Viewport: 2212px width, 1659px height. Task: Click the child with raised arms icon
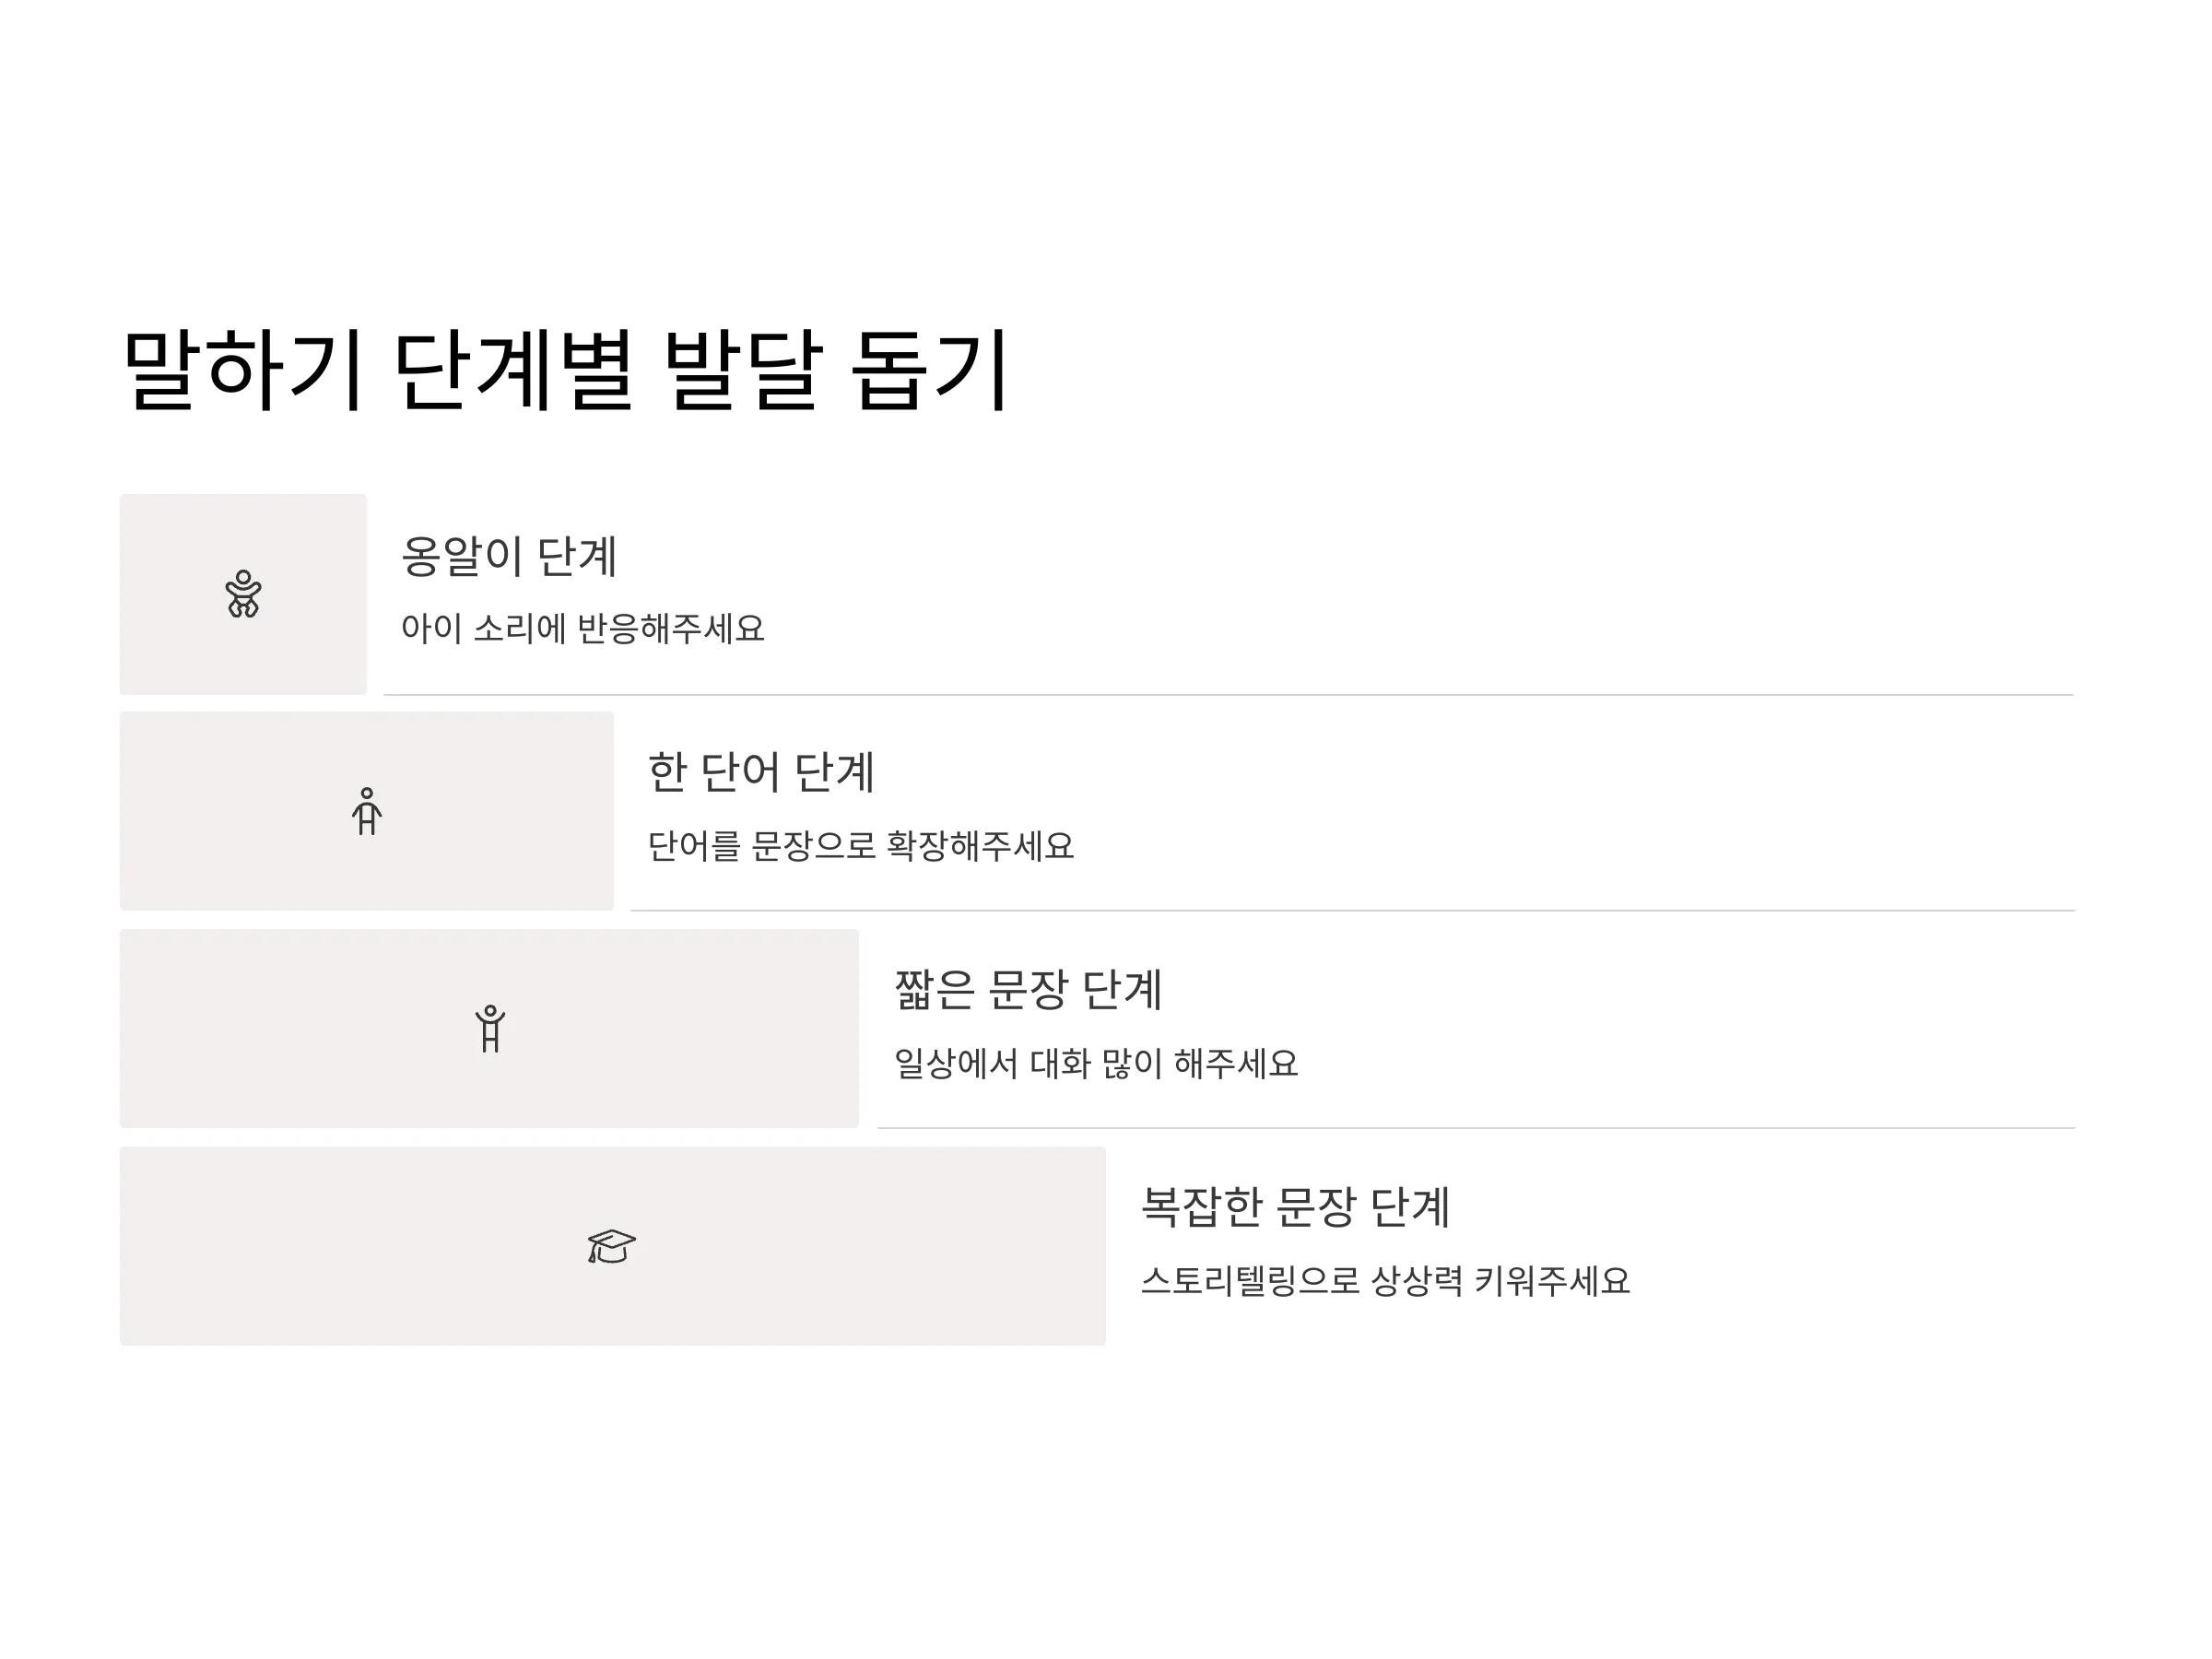point(490,1028)
